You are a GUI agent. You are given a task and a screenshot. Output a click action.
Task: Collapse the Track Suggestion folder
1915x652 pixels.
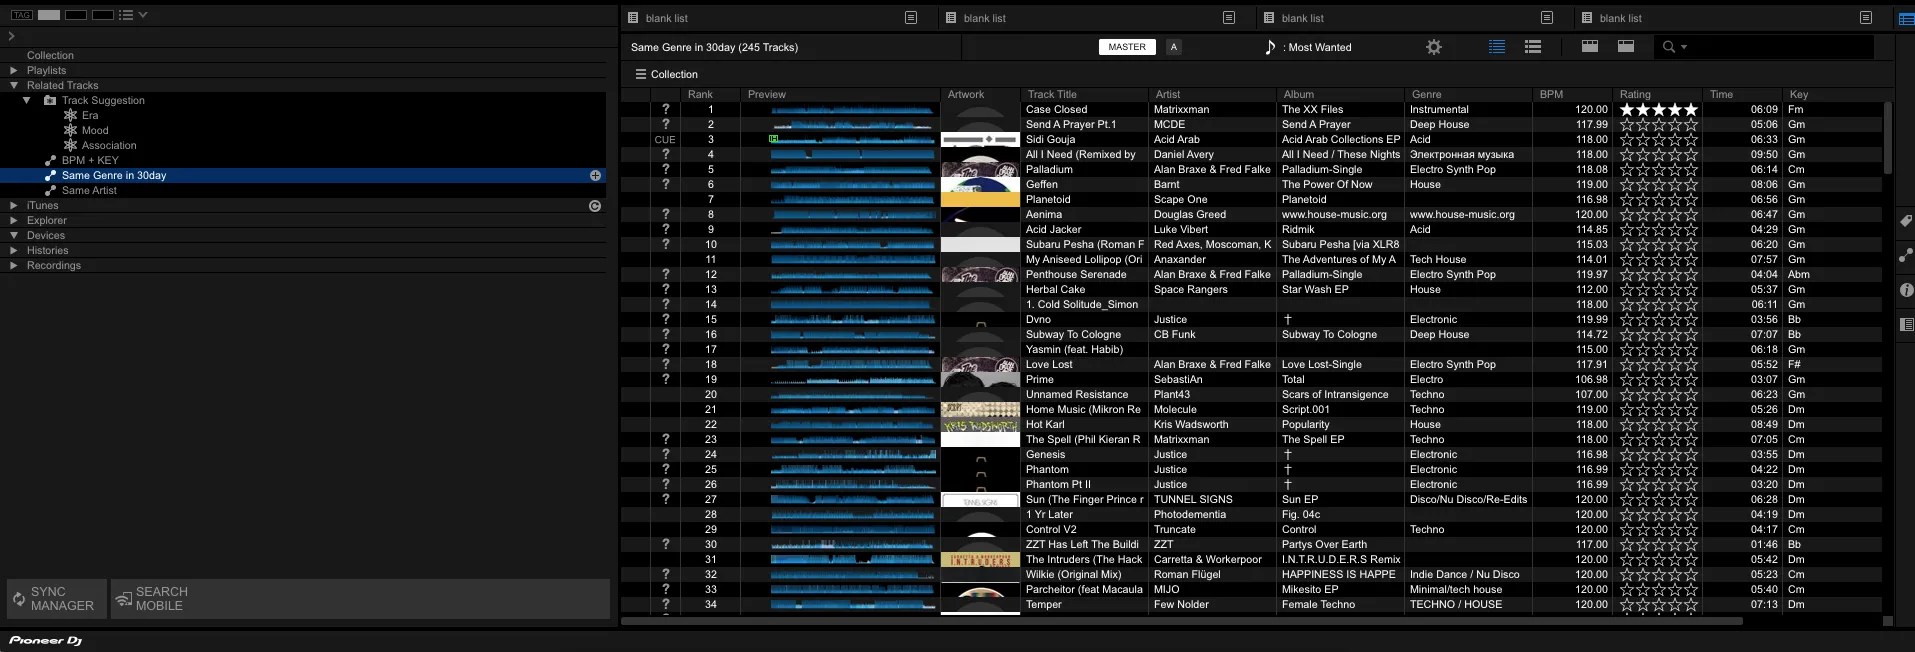pyautogui.click(x=27, y=100)
